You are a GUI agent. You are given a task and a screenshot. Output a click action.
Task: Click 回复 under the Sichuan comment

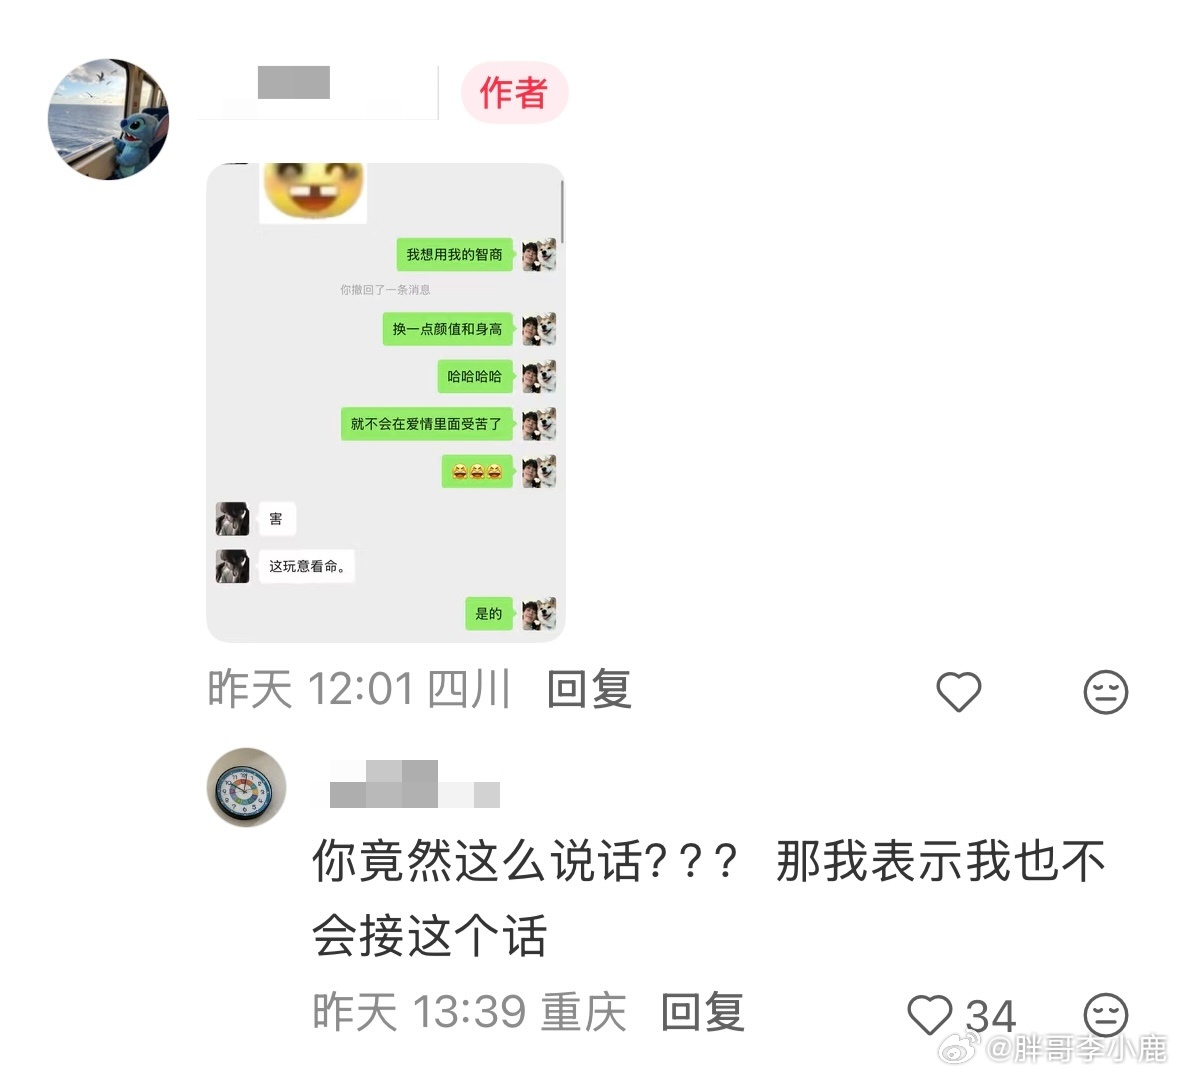click(x=589, y=688)
